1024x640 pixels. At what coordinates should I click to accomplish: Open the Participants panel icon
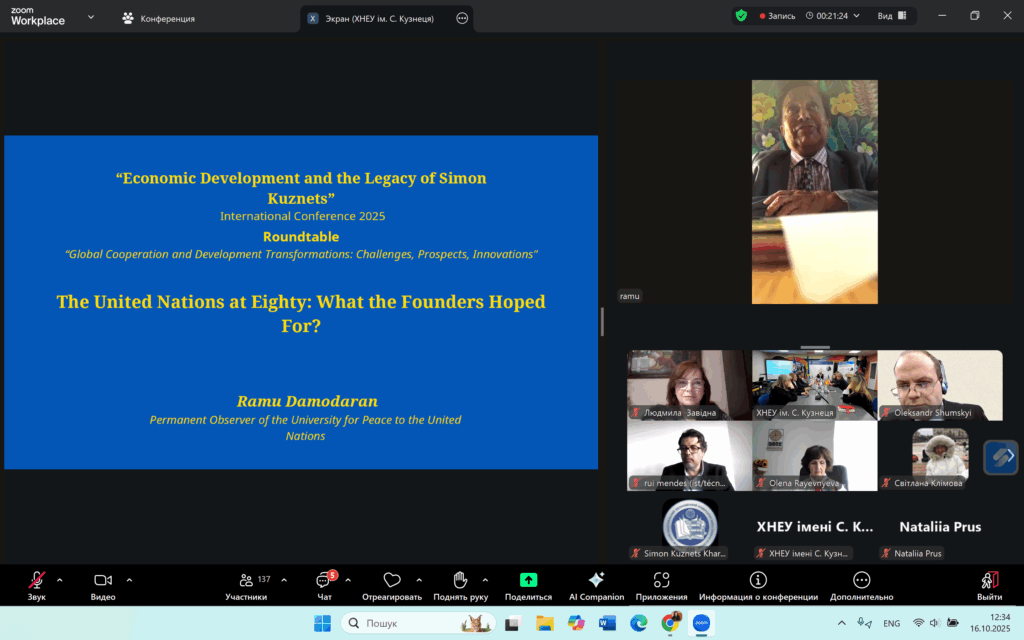[x=246, y=580]
